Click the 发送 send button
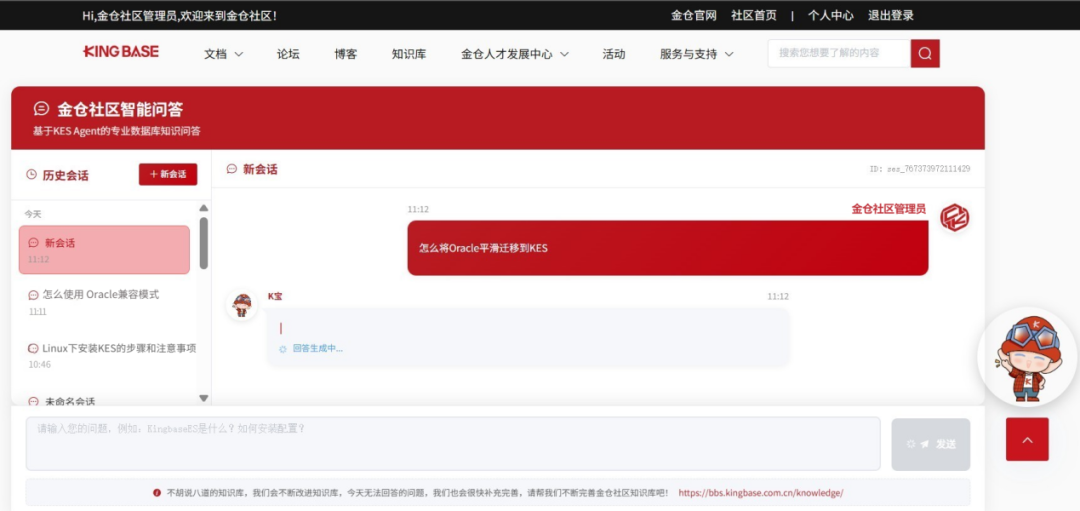Screen dimensions: 1080x511 (931, 444)
